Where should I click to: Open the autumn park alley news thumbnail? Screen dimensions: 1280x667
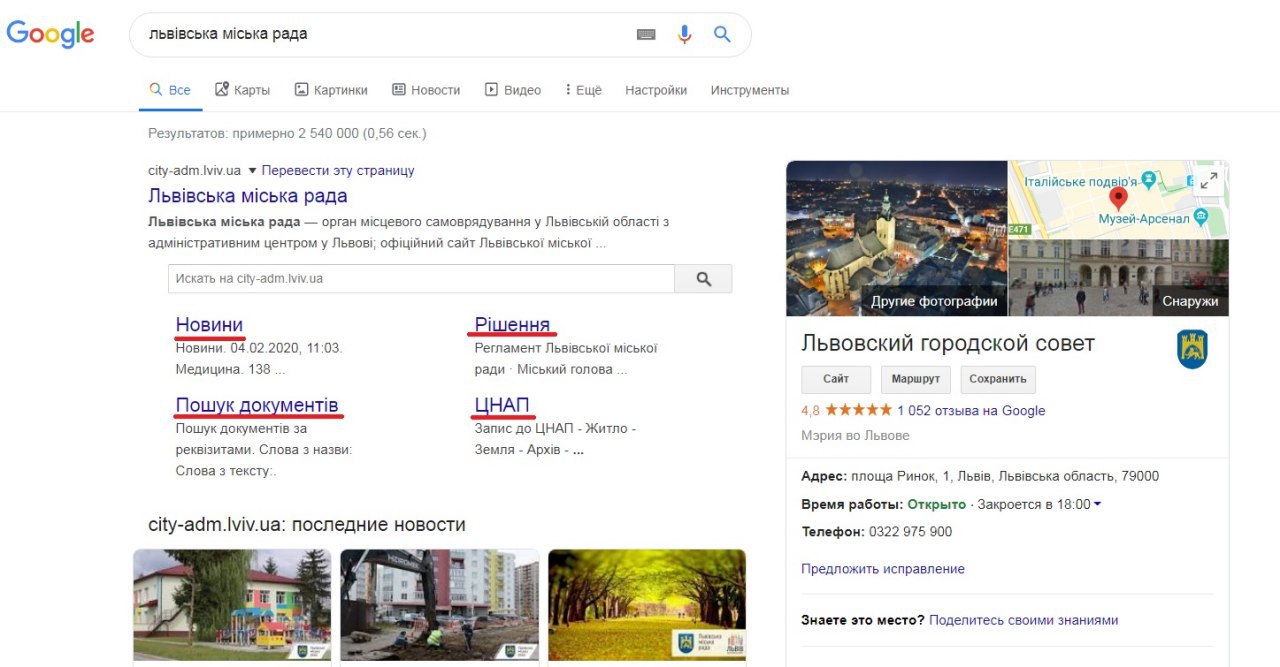tap(647, 605)
